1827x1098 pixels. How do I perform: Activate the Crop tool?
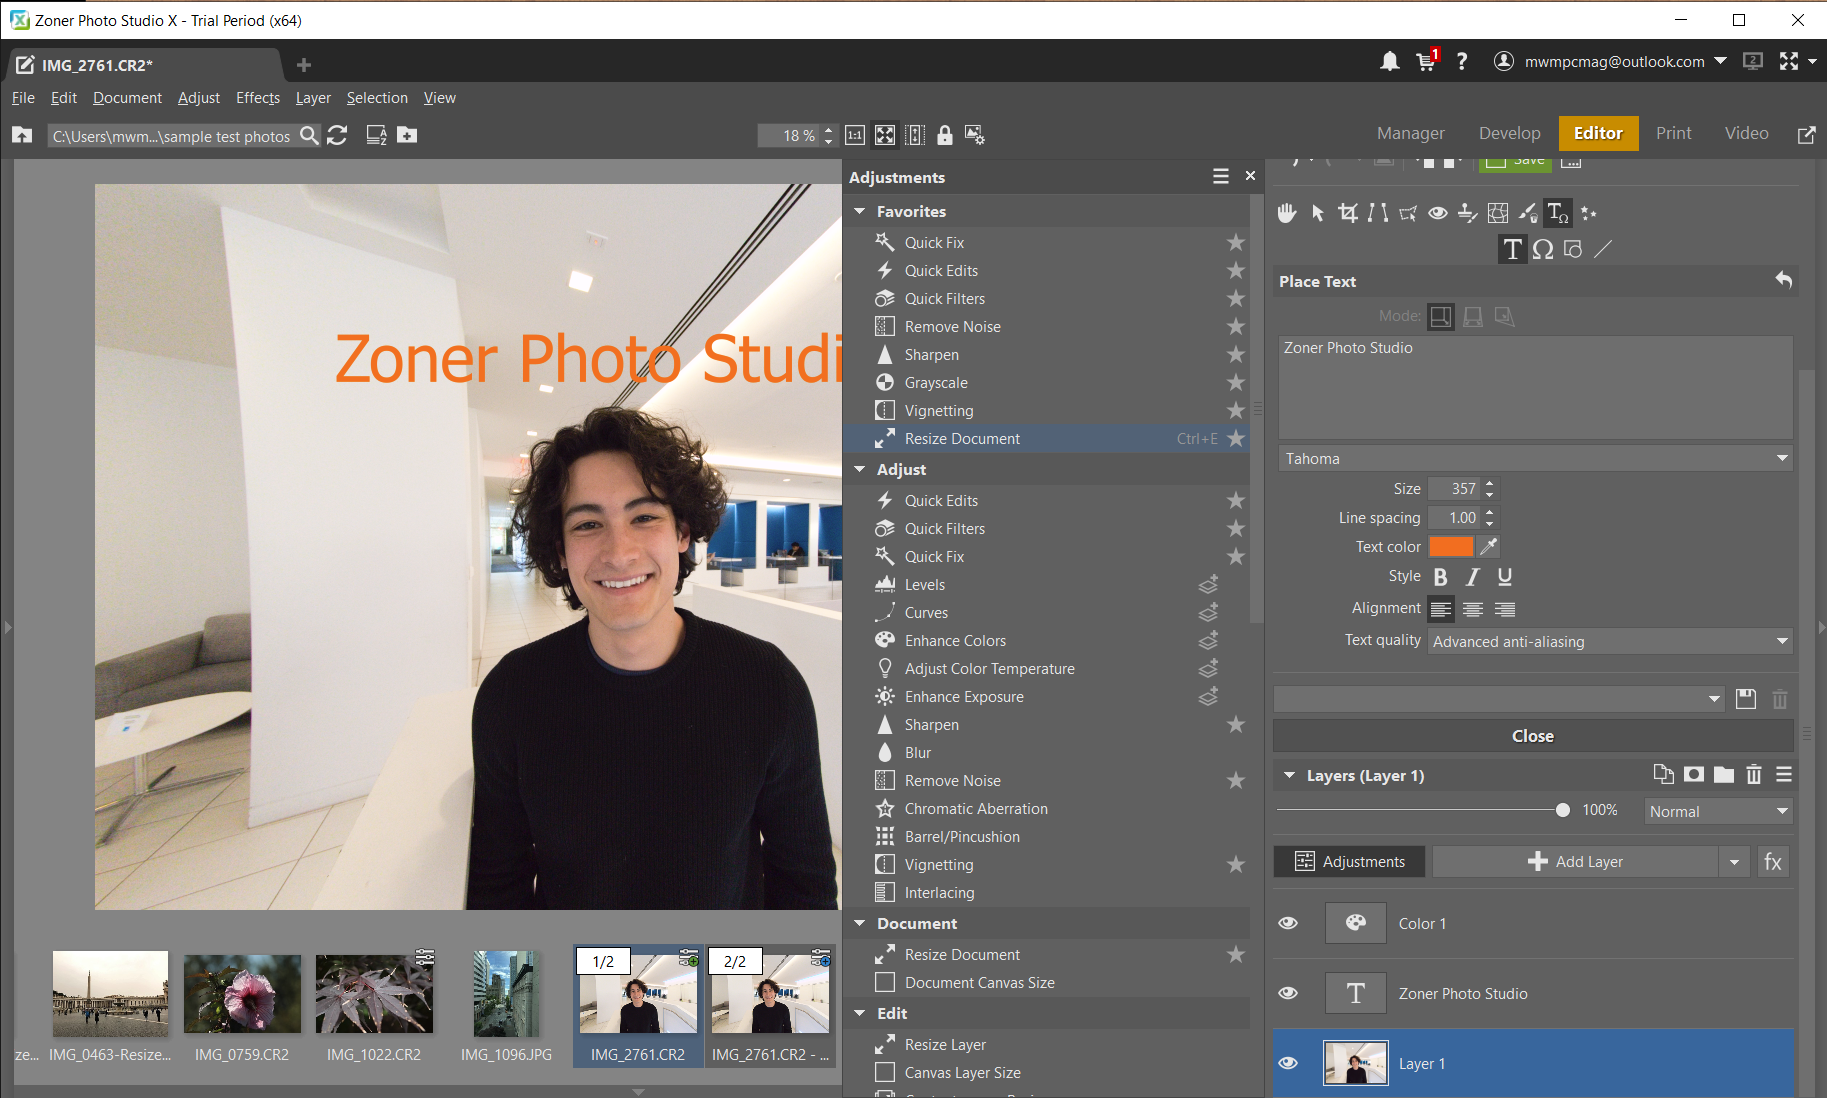click(x=1348, y=212)
